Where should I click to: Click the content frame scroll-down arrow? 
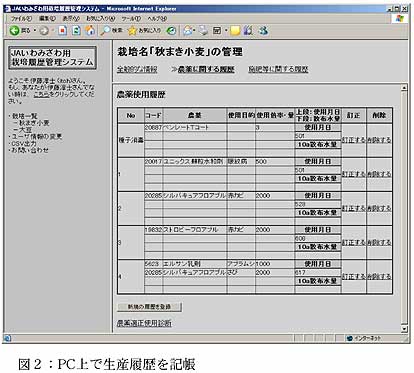[x=404, y=329]
